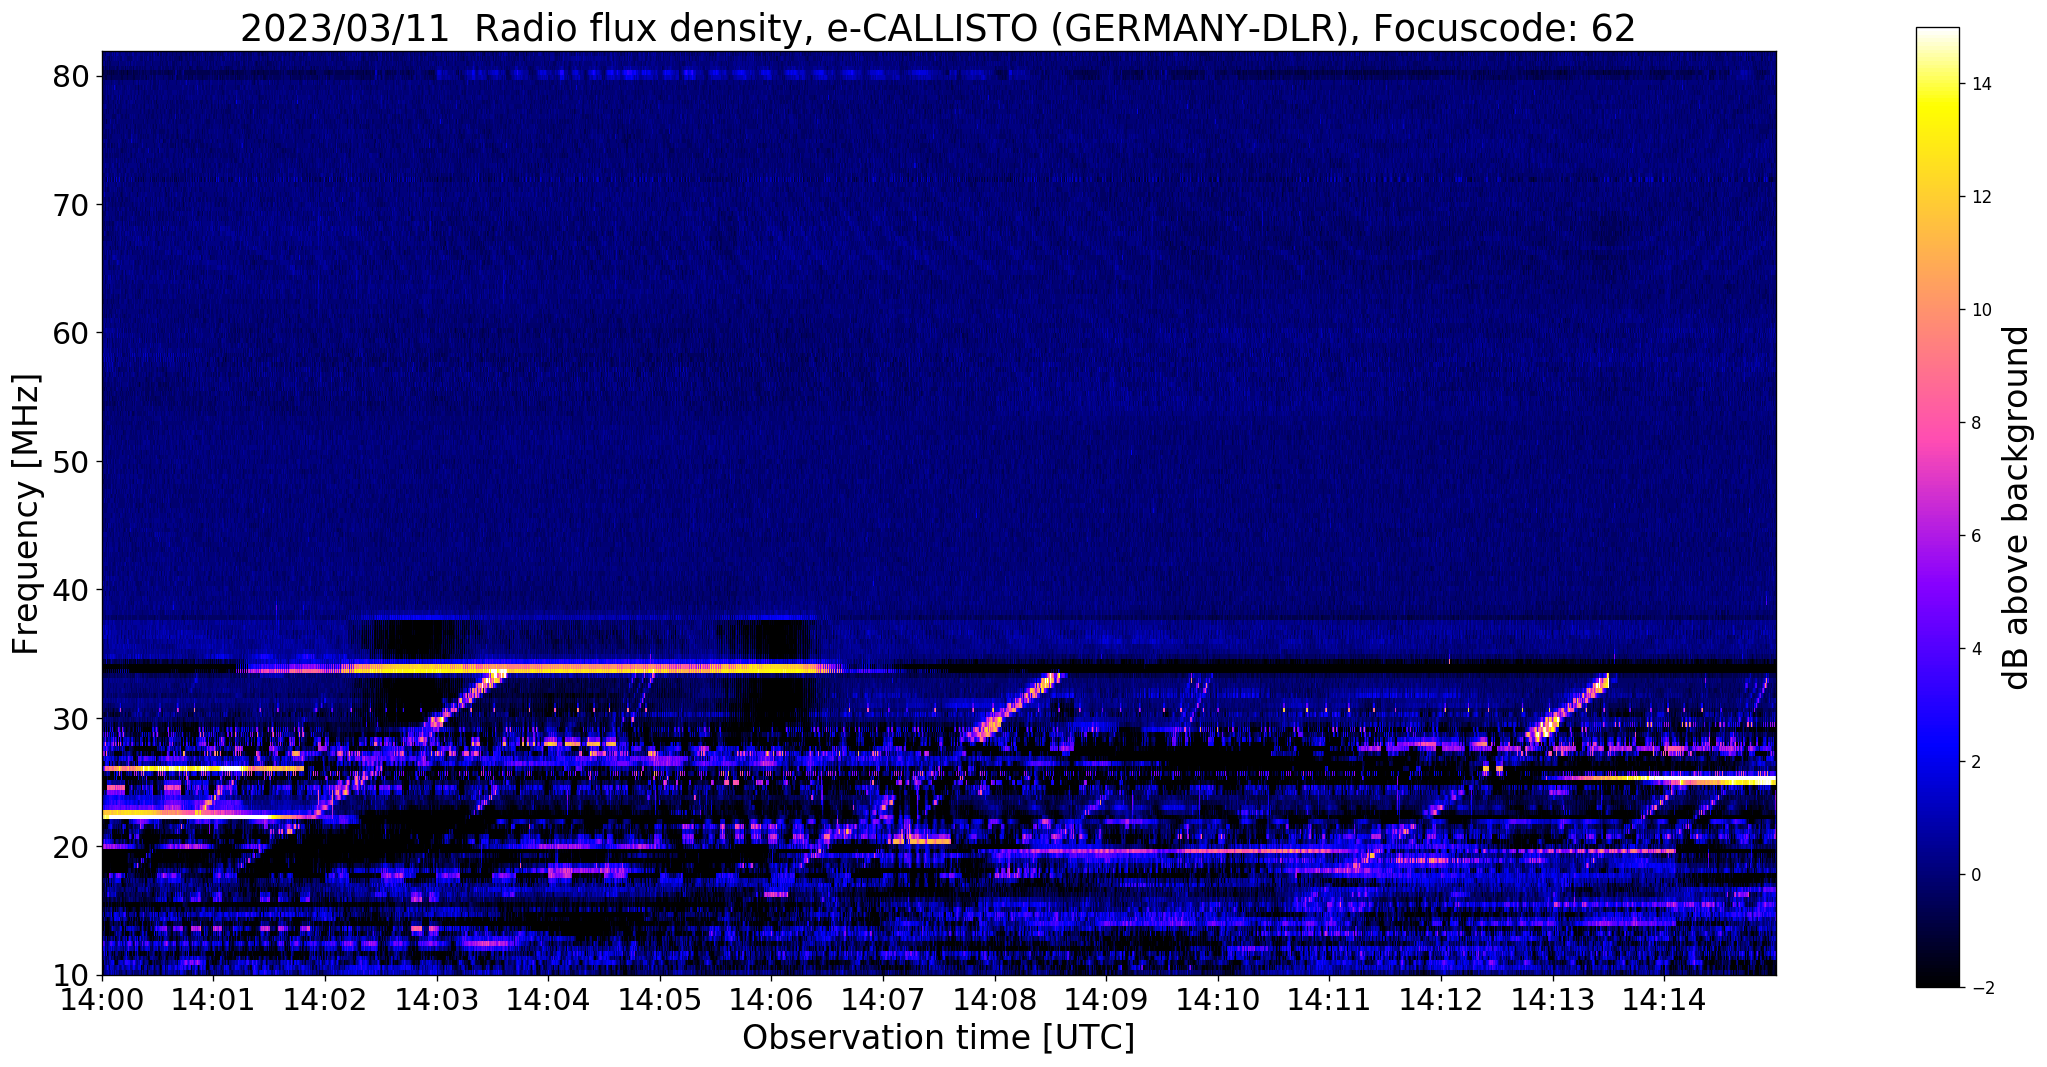Click the colorbar tick label 8
Screen dimensions: 2047x1067
point(1975,423)
